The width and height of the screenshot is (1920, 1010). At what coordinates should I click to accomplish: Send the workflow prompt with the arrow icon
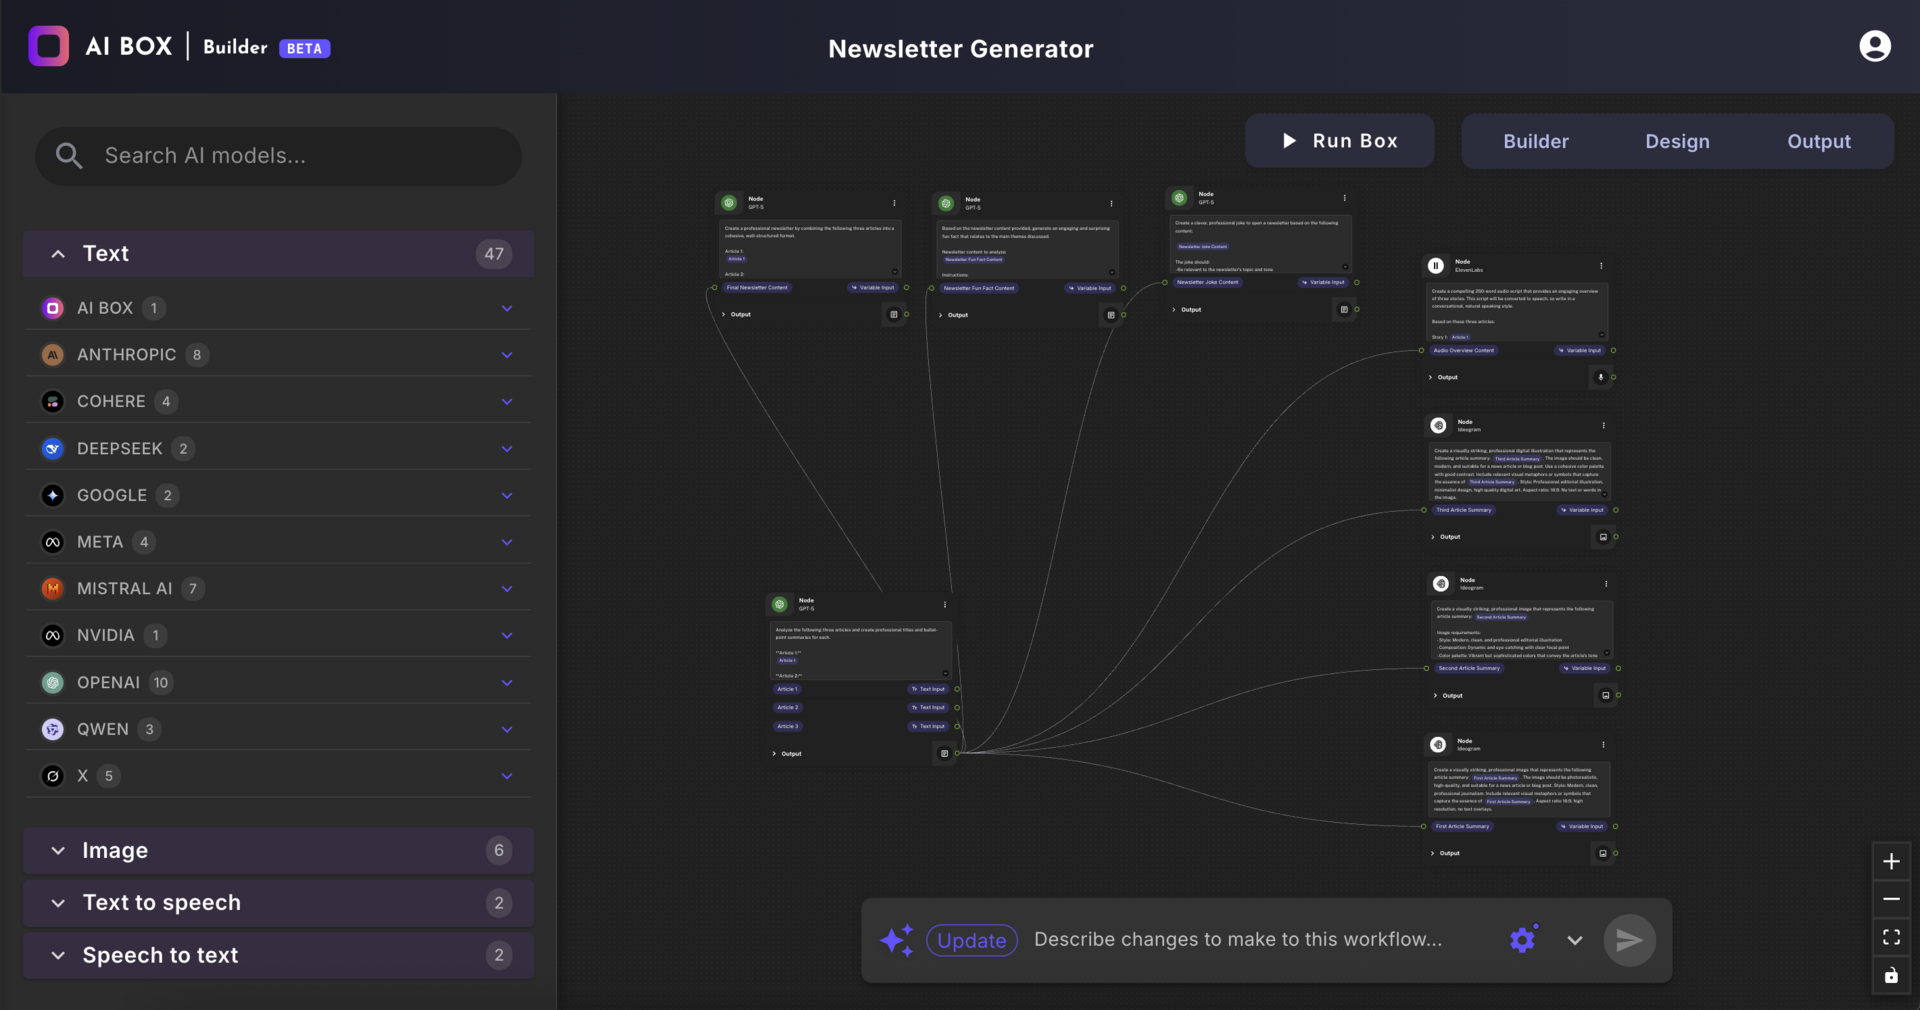coord(1629,939)
